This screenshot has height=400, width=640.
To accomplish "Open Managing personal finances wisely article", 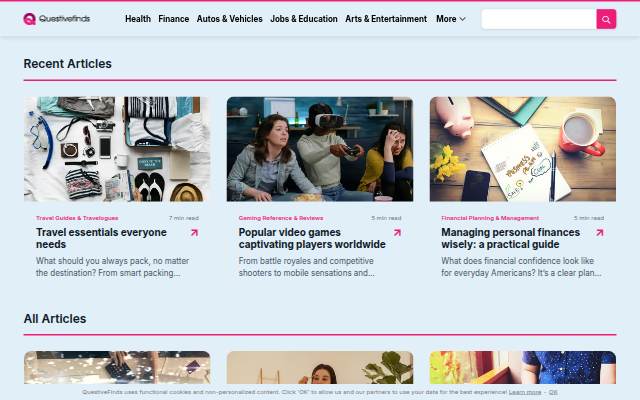I will (x=510, y=238).
